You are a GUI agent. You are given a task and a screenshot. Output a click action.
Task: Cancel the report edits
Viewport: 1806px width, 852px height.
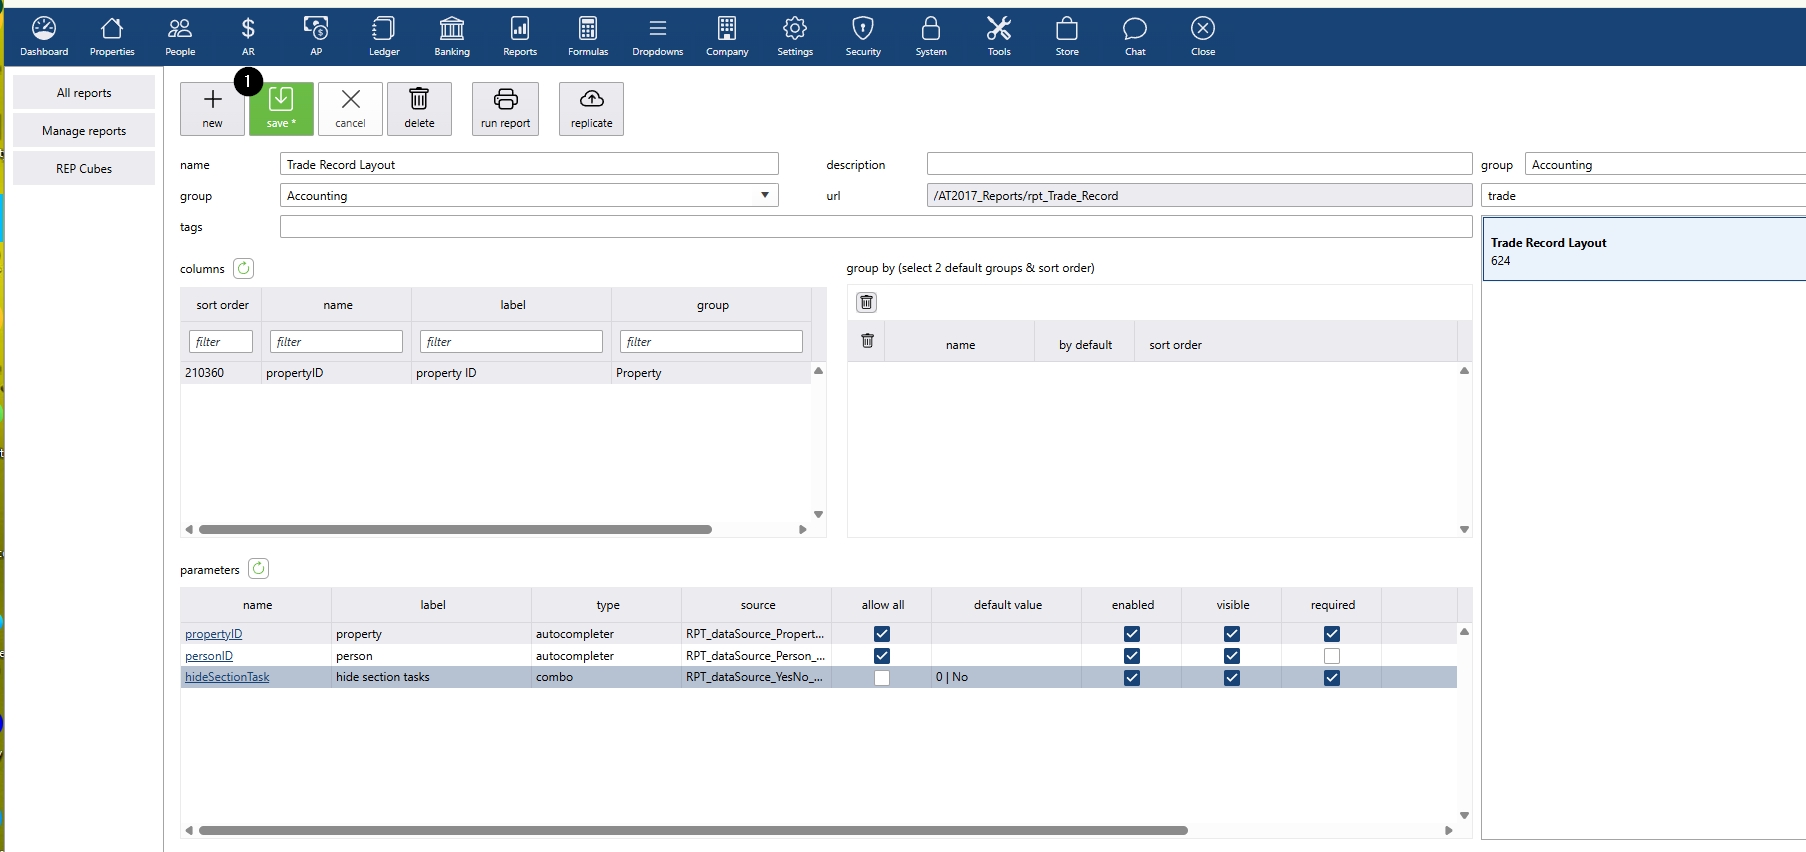click(x=350, y=108)
